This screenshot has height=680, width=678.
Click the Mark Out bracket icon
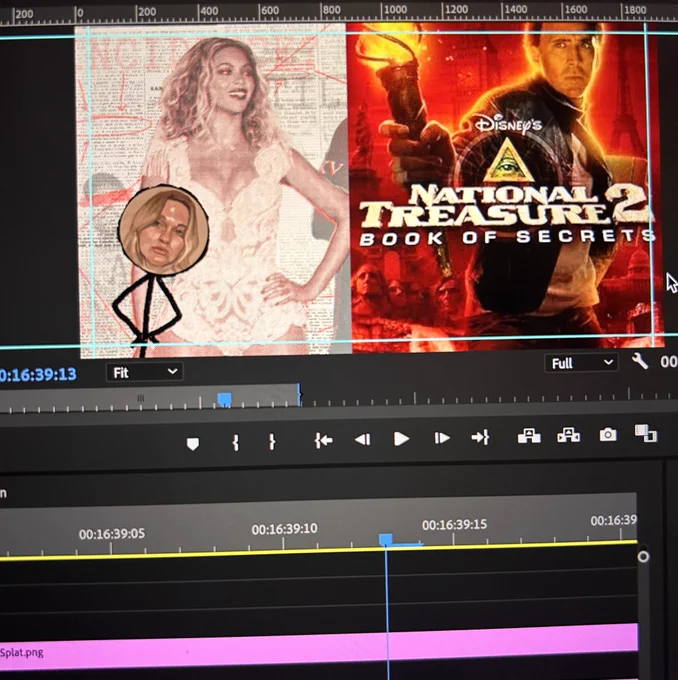click(272, 441)
